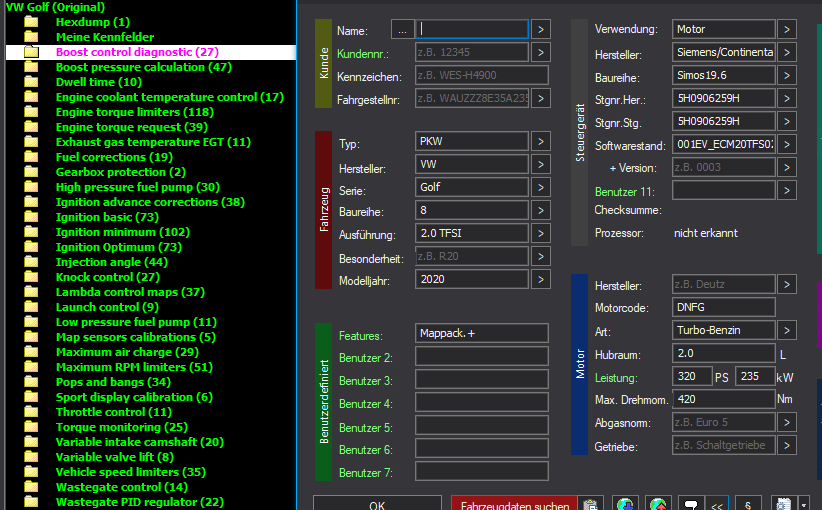This screenshot has height=510, width=822.
Task: Click the green Features label
Action: pos(361,336)
